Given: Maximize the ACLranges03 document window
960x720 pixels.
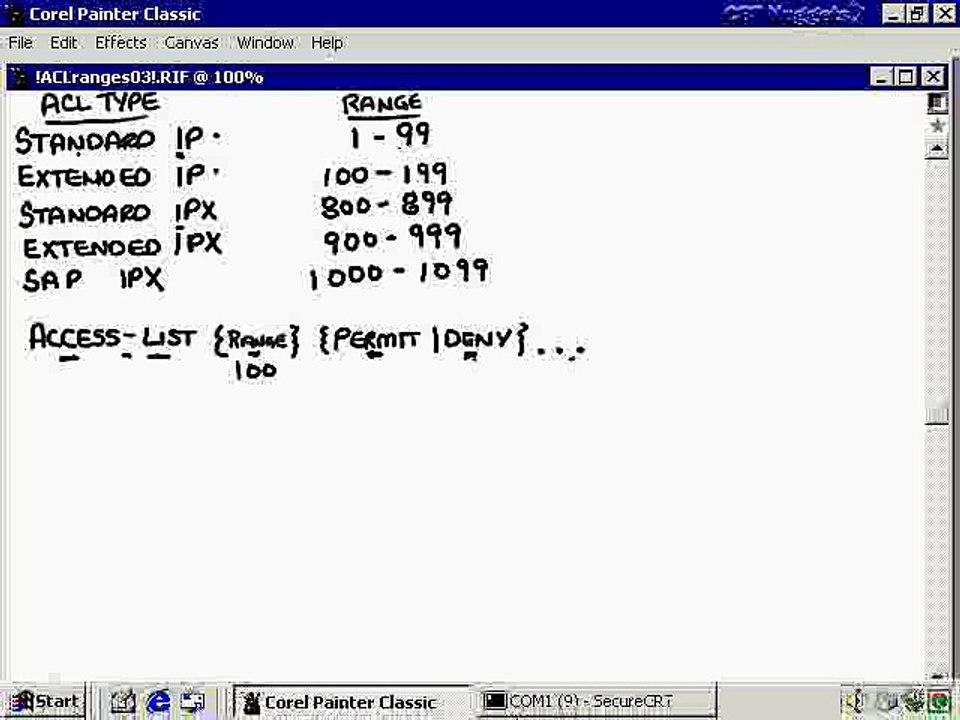Looking at the screenshot, I should click(x=906, y=77).
